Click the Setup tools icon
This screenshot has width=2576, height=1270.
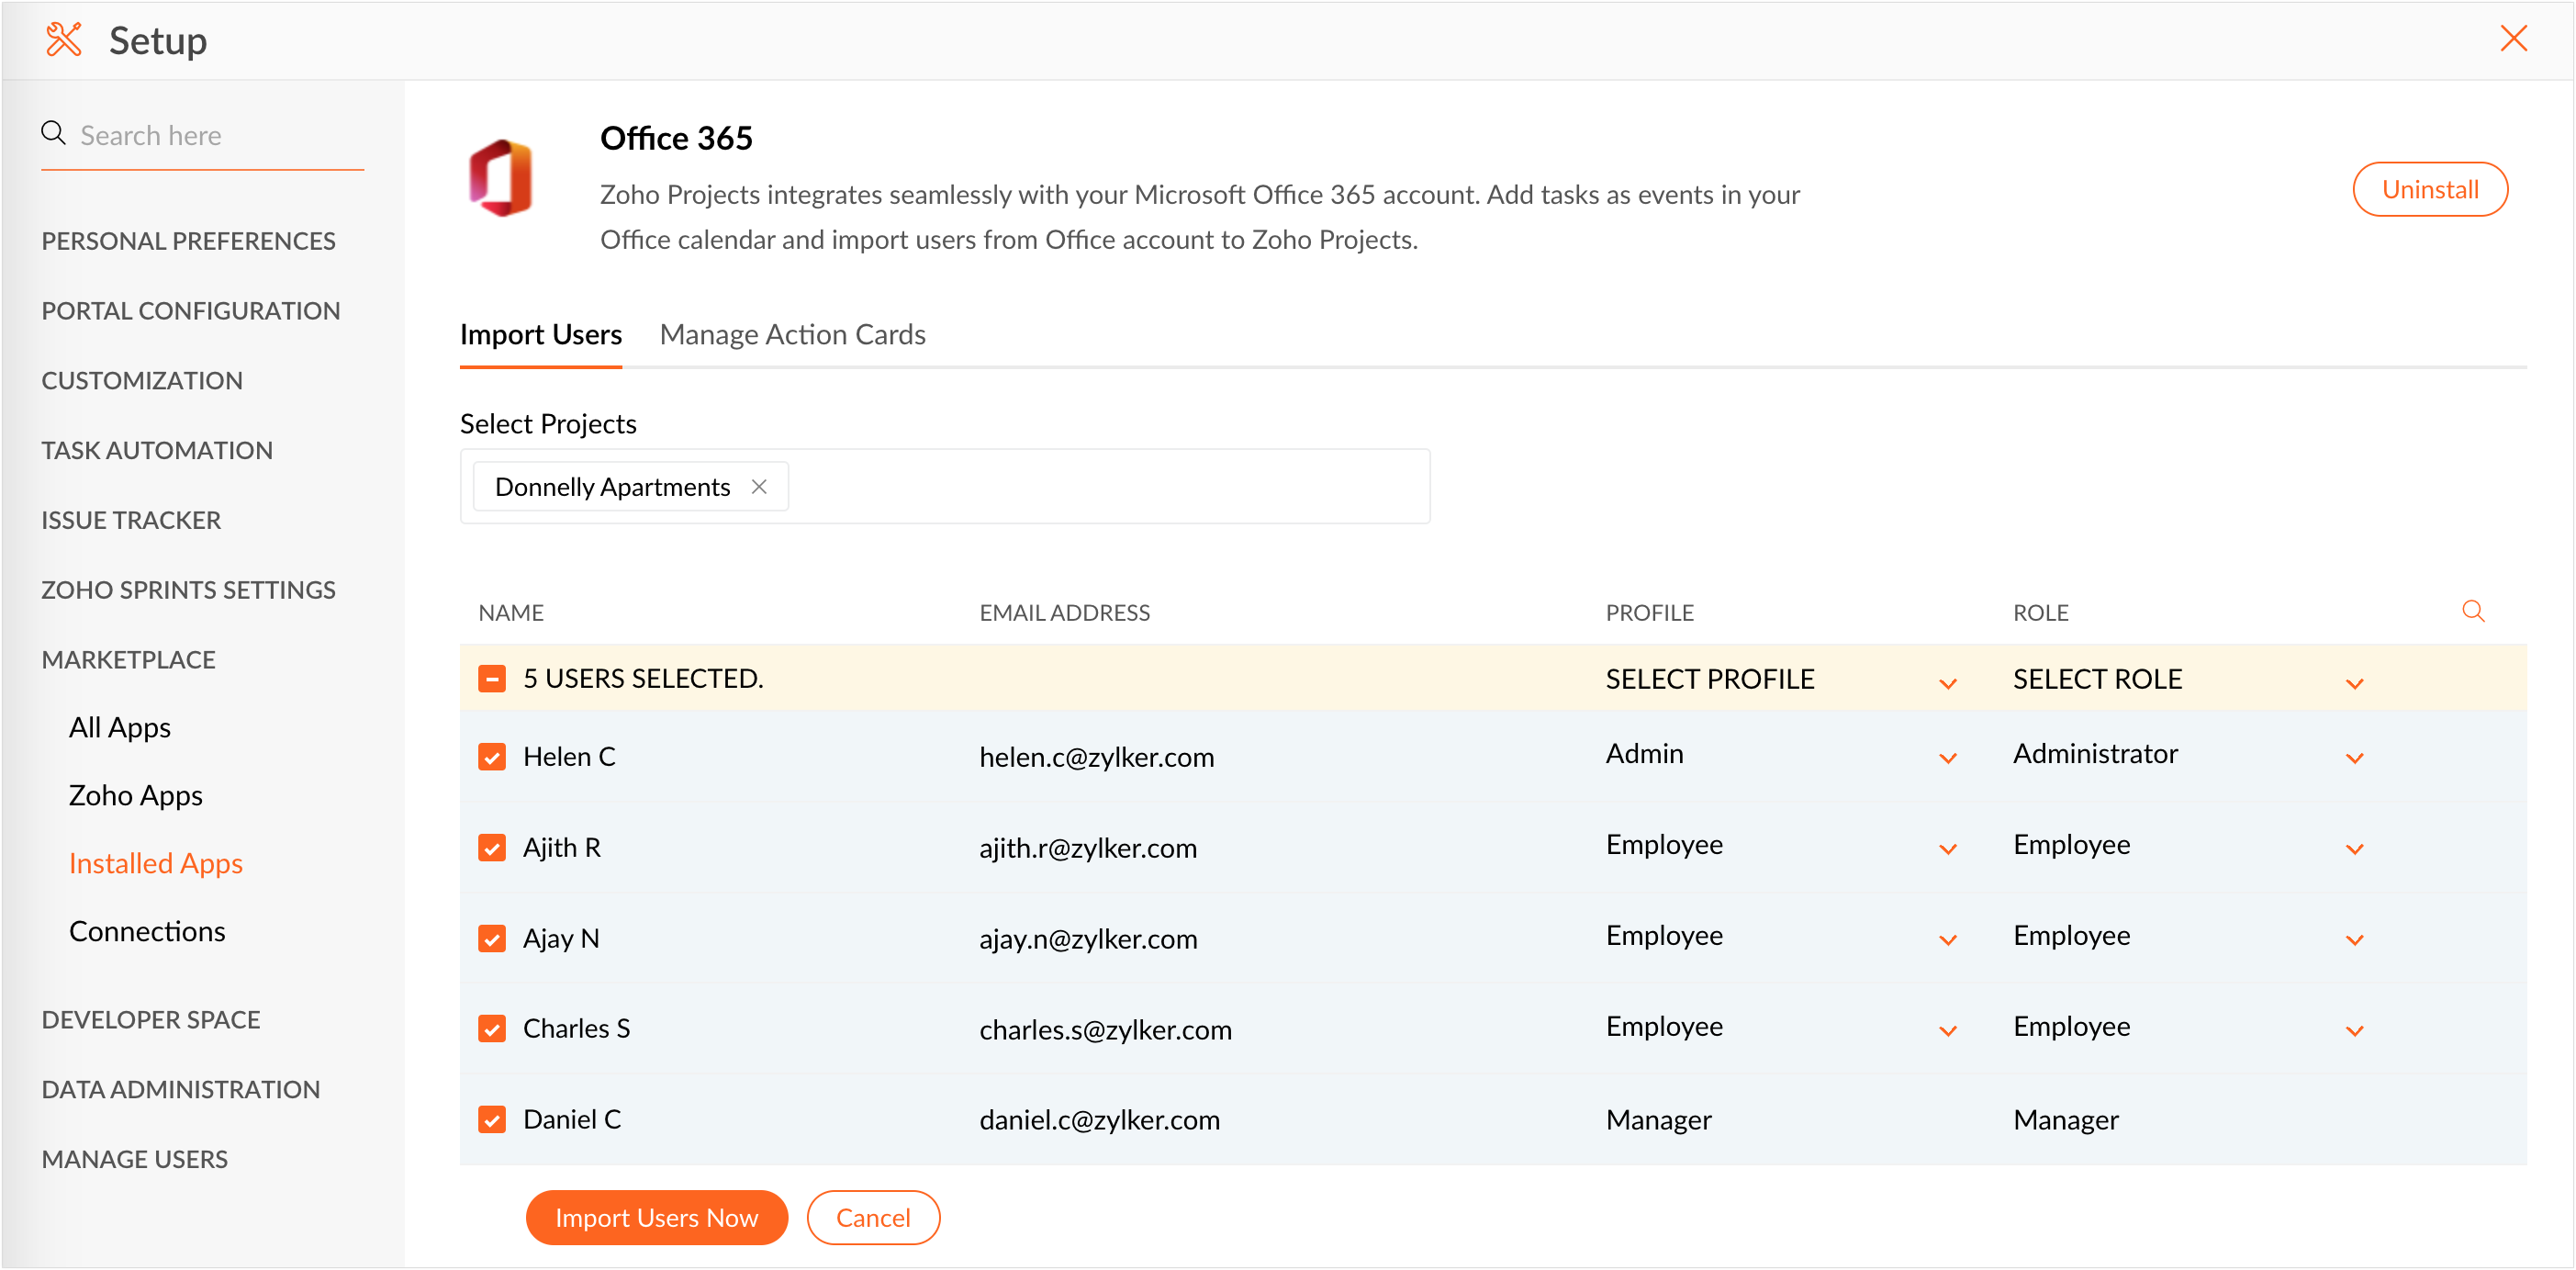64,40
